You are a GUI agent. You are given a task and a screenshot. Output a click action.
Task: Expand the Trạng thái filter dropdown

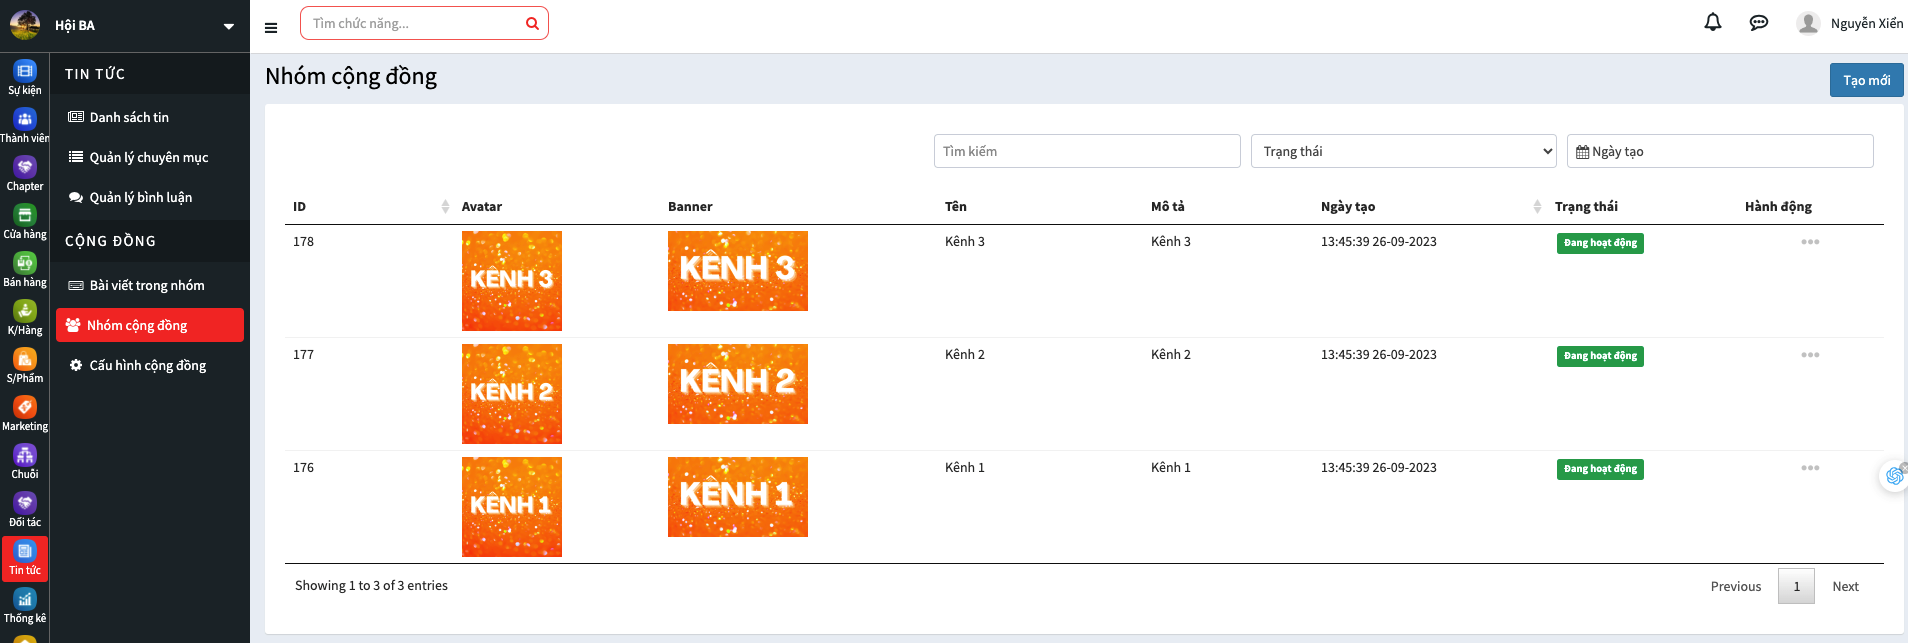[x=1403, y=151]
